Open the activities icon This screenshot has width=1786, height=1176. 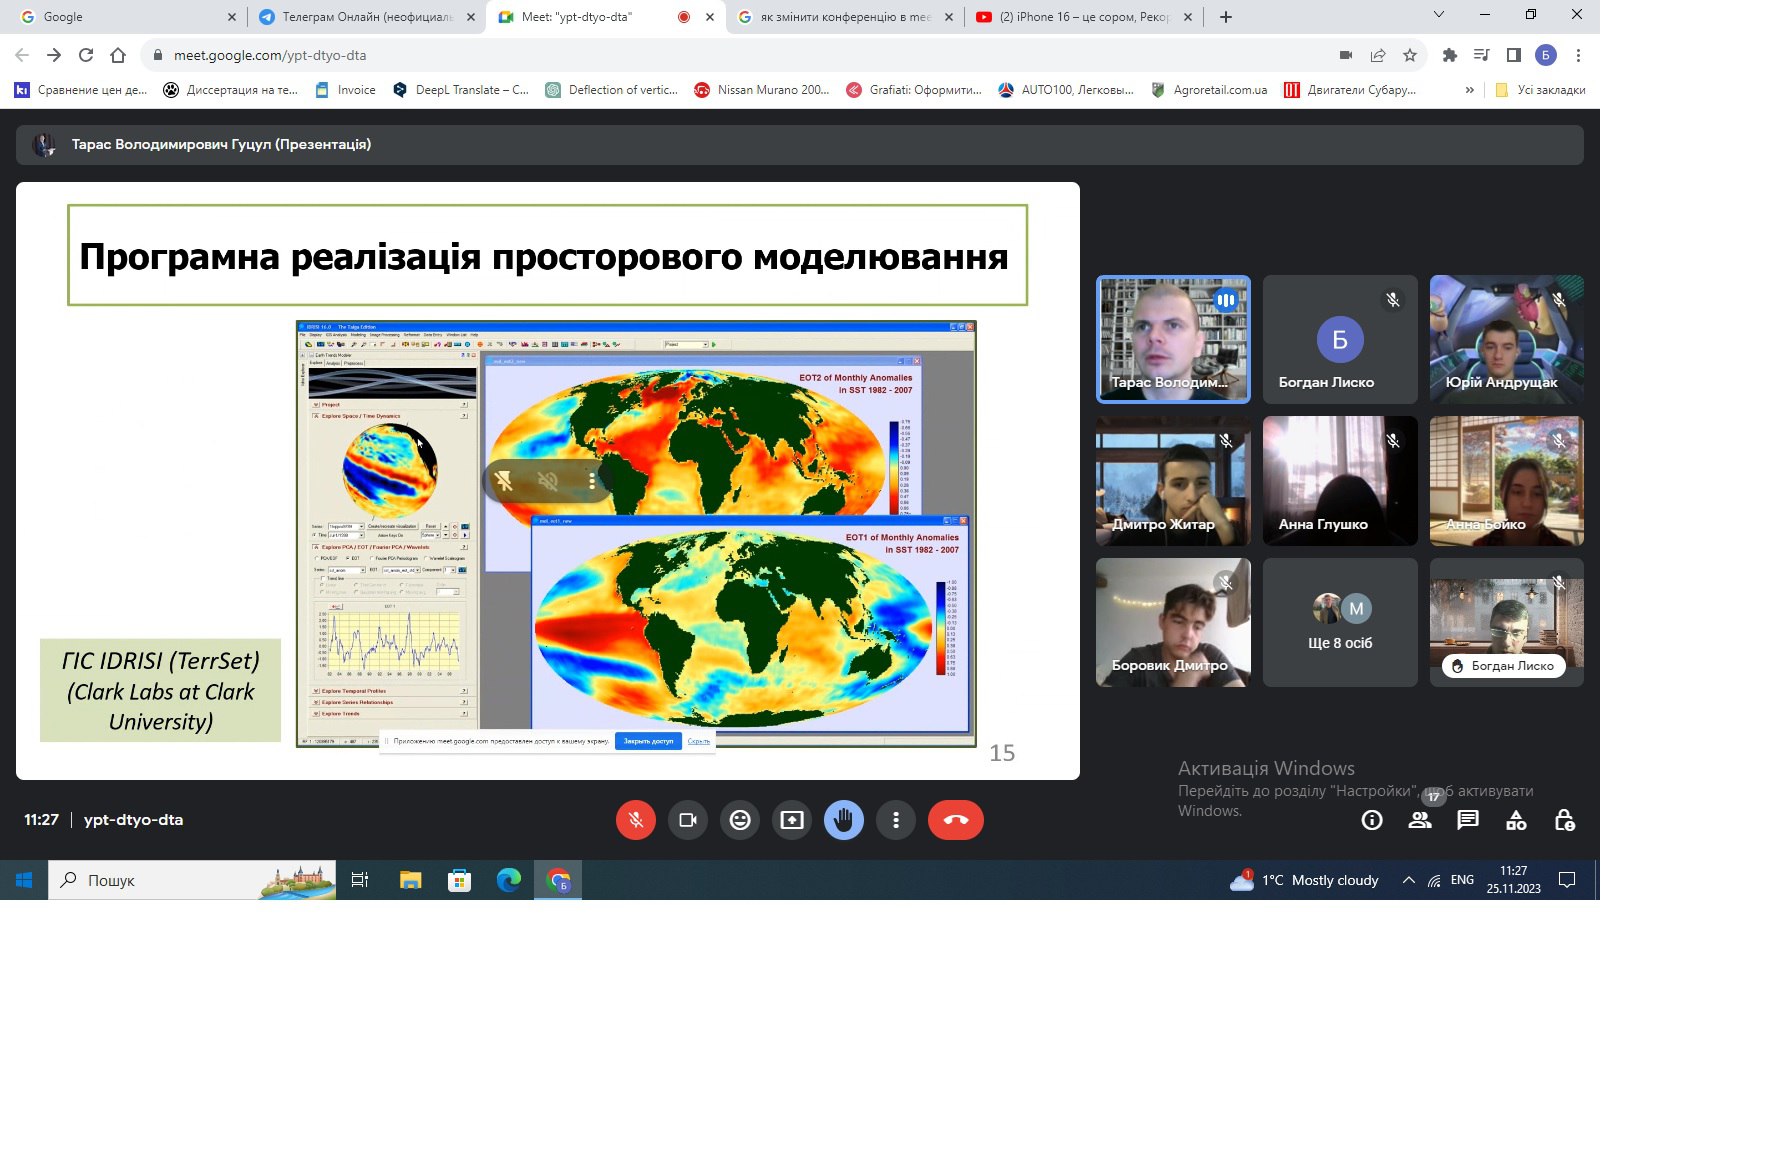pos(1516,821)
